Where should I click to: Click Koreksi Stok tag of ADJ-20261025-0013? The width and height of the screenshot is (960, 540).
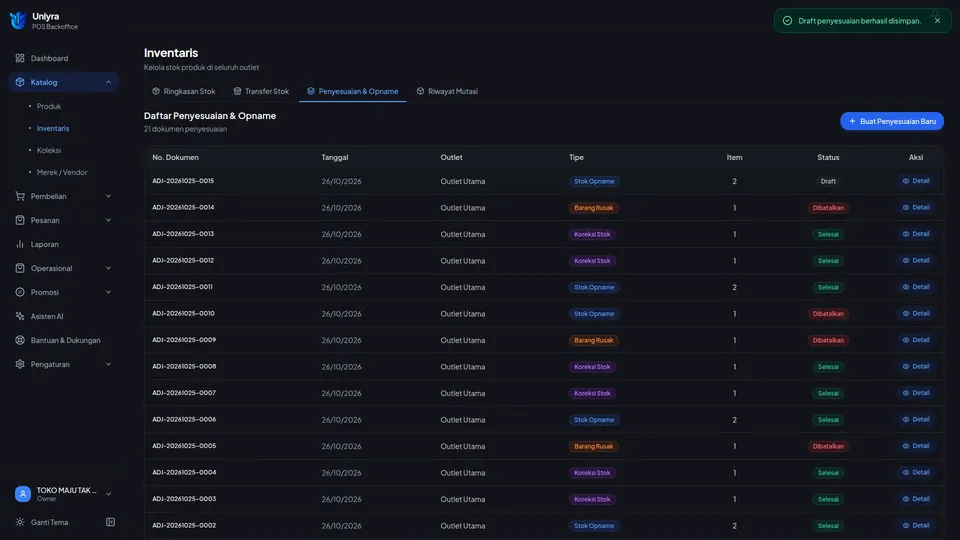click(592, 234)
